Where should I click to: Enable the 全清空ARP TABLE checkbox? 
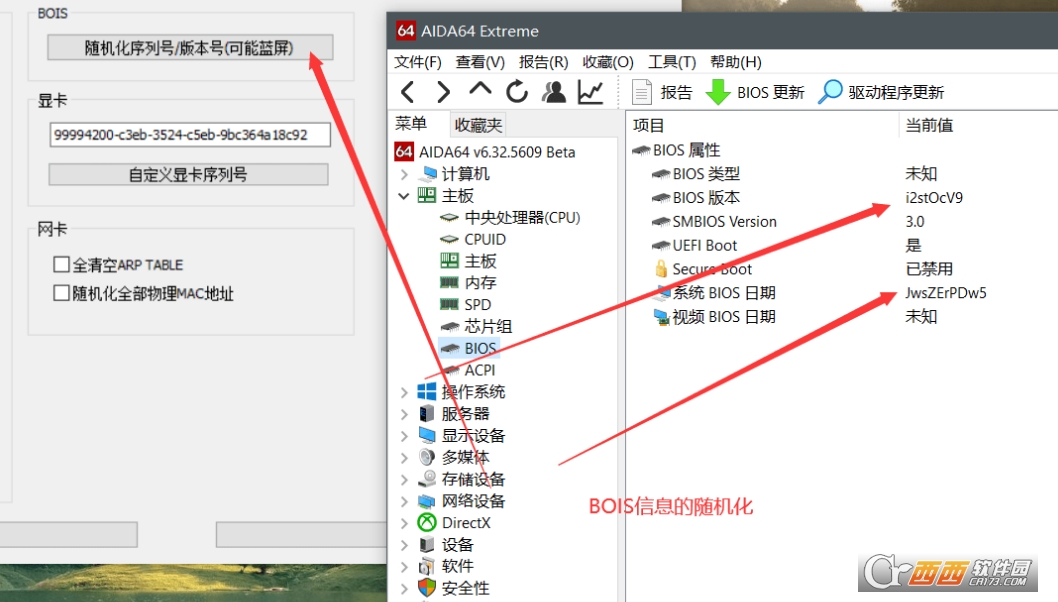point(62,265)
